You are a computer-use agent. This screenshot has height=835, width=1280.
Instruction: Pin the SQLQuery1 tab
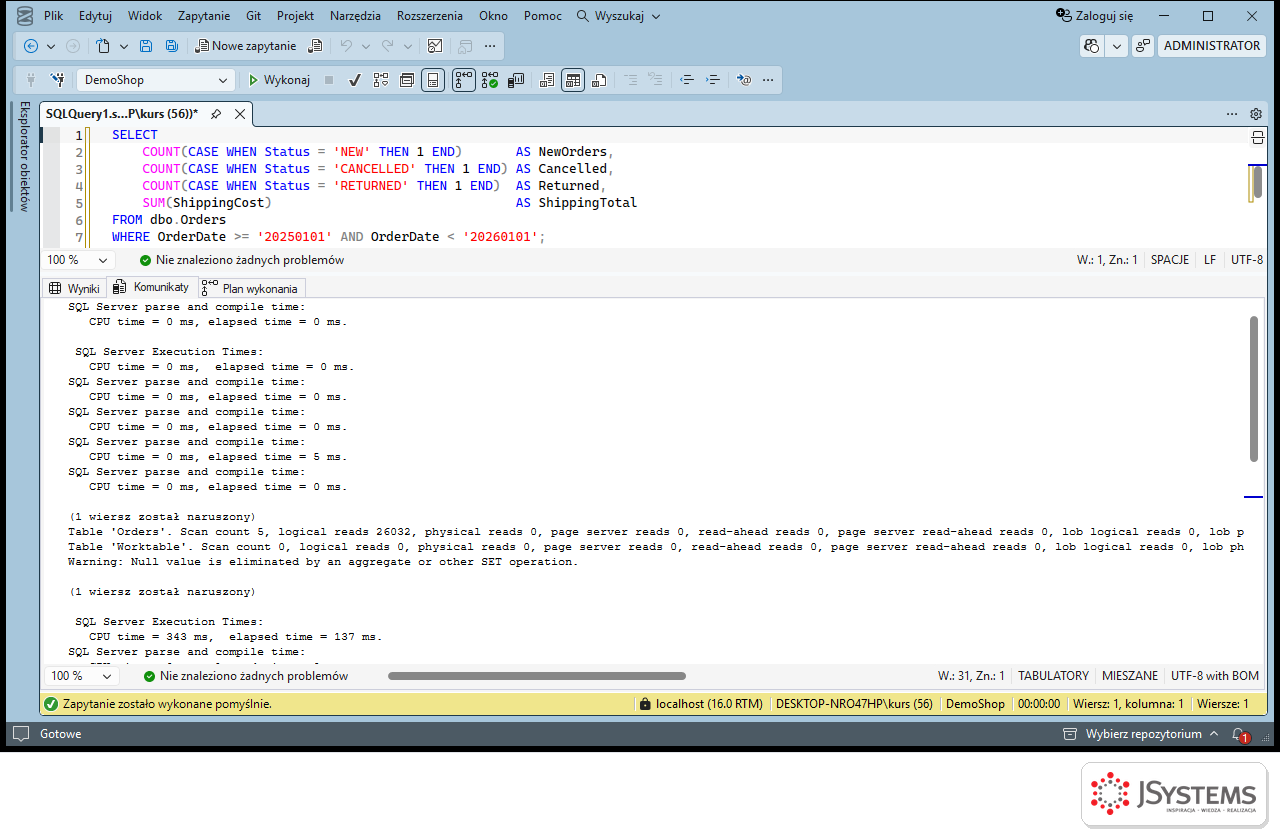coord(216,114)
